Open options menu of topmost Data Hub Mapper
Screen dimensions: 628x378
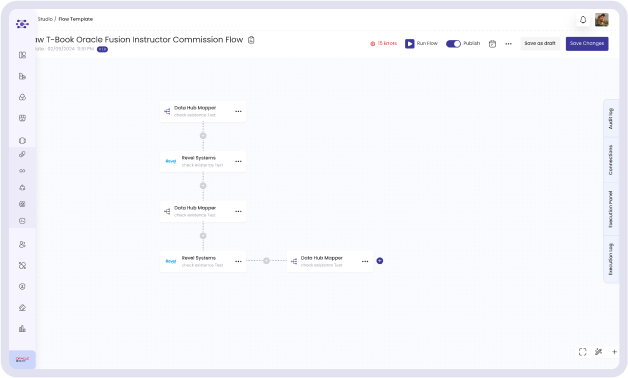click(238, 111)
